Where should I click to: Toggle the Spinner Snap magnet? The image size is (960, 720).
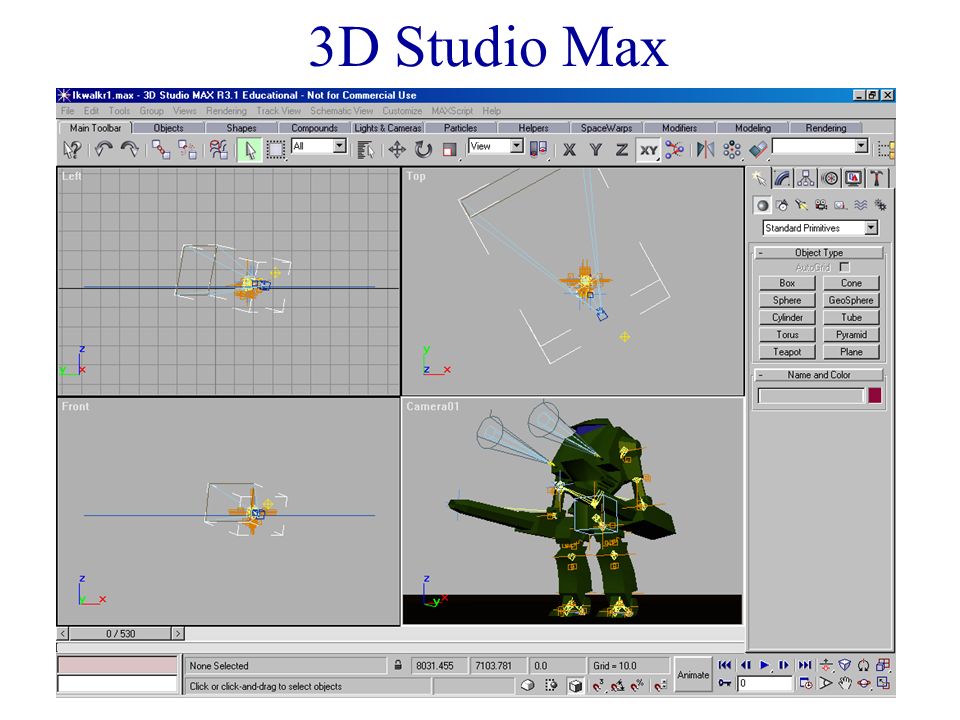659,686
